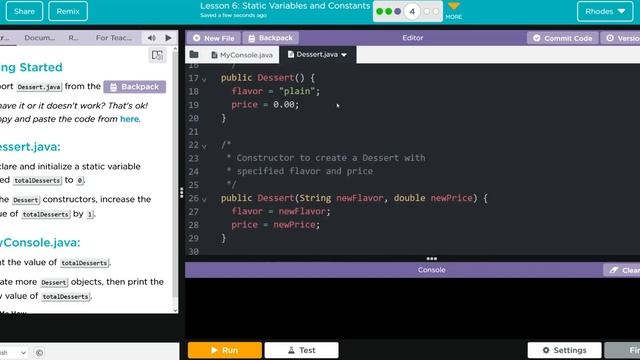Run the program
The height and width of the screenshot is (360, 640).
pyautogui.click(x=224, y=350)
